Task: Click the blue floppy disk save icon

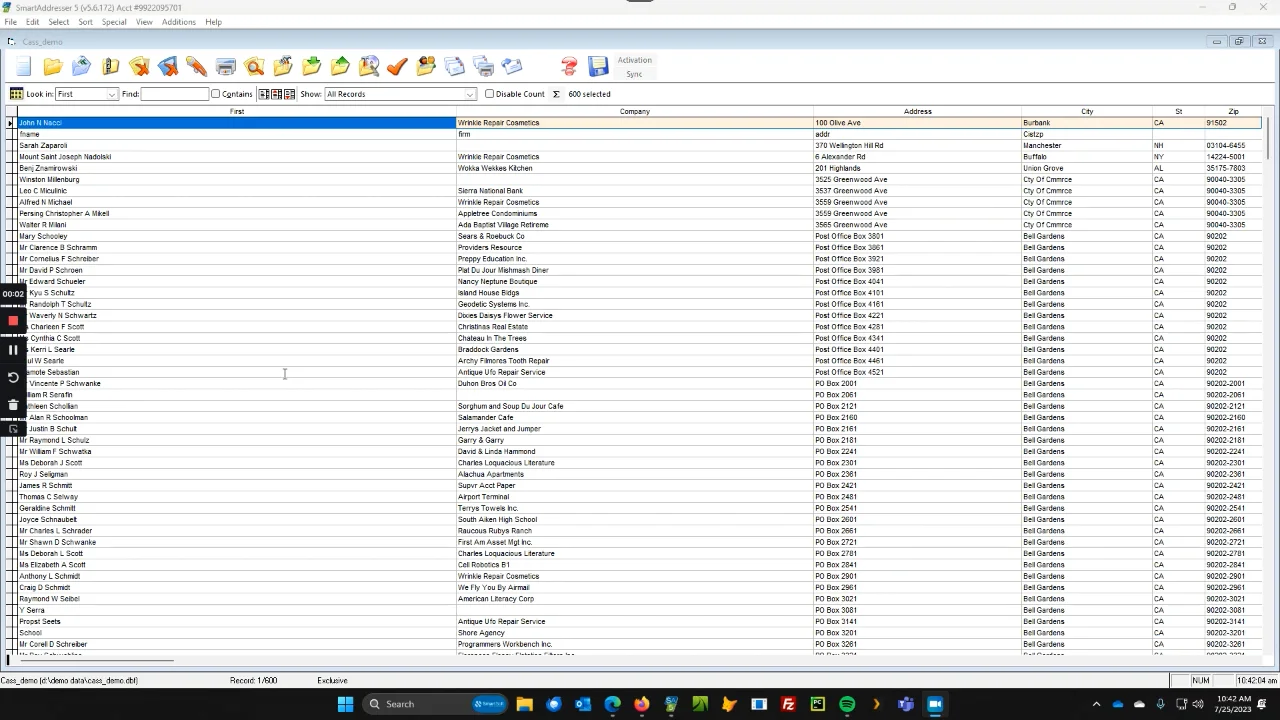Action: (x=598, y=67)
